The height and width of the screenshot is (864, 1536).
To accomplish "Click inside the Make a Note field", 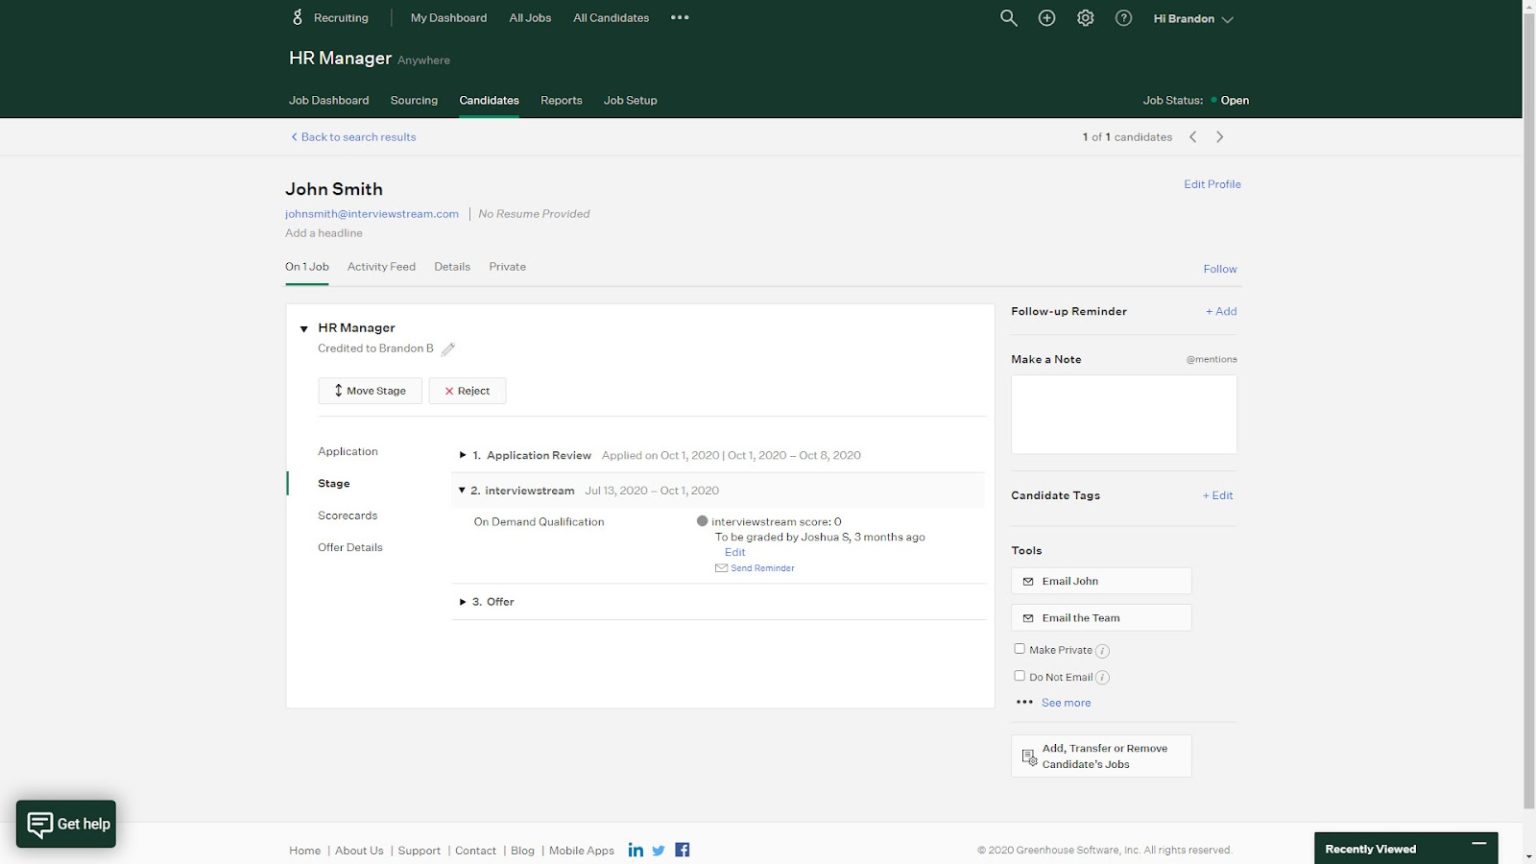I will click(x=1123, y=414).
